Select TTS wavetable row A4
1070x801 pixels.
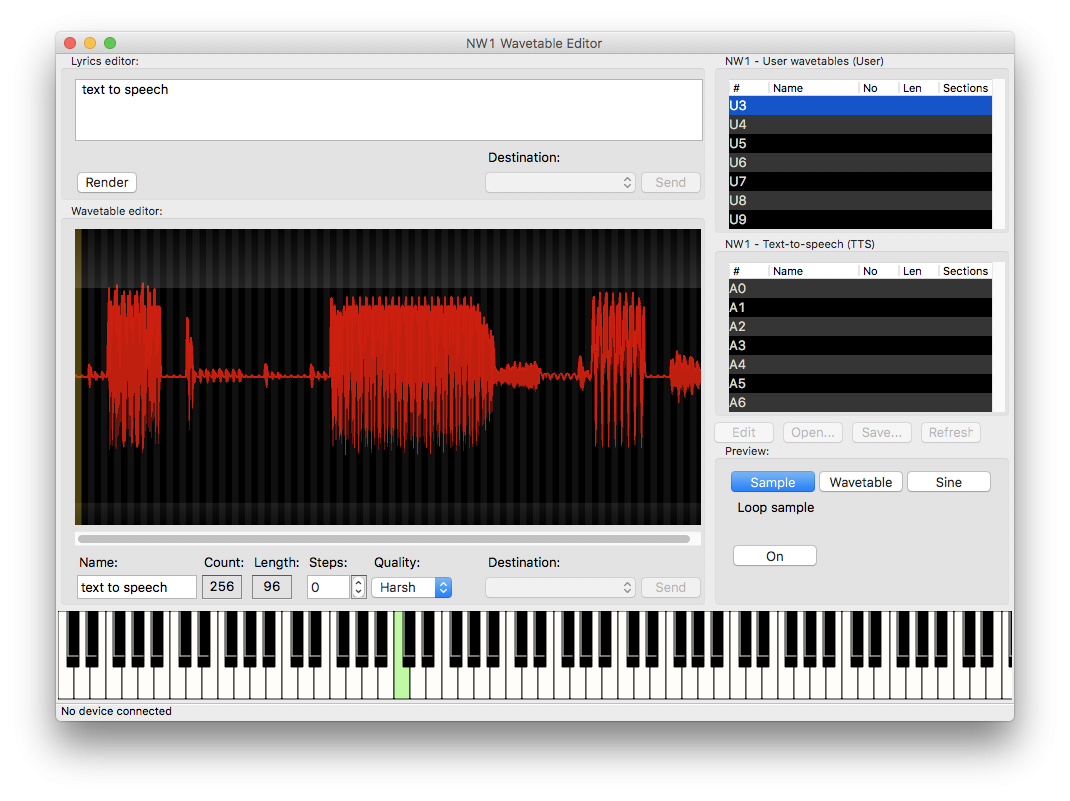860,364
